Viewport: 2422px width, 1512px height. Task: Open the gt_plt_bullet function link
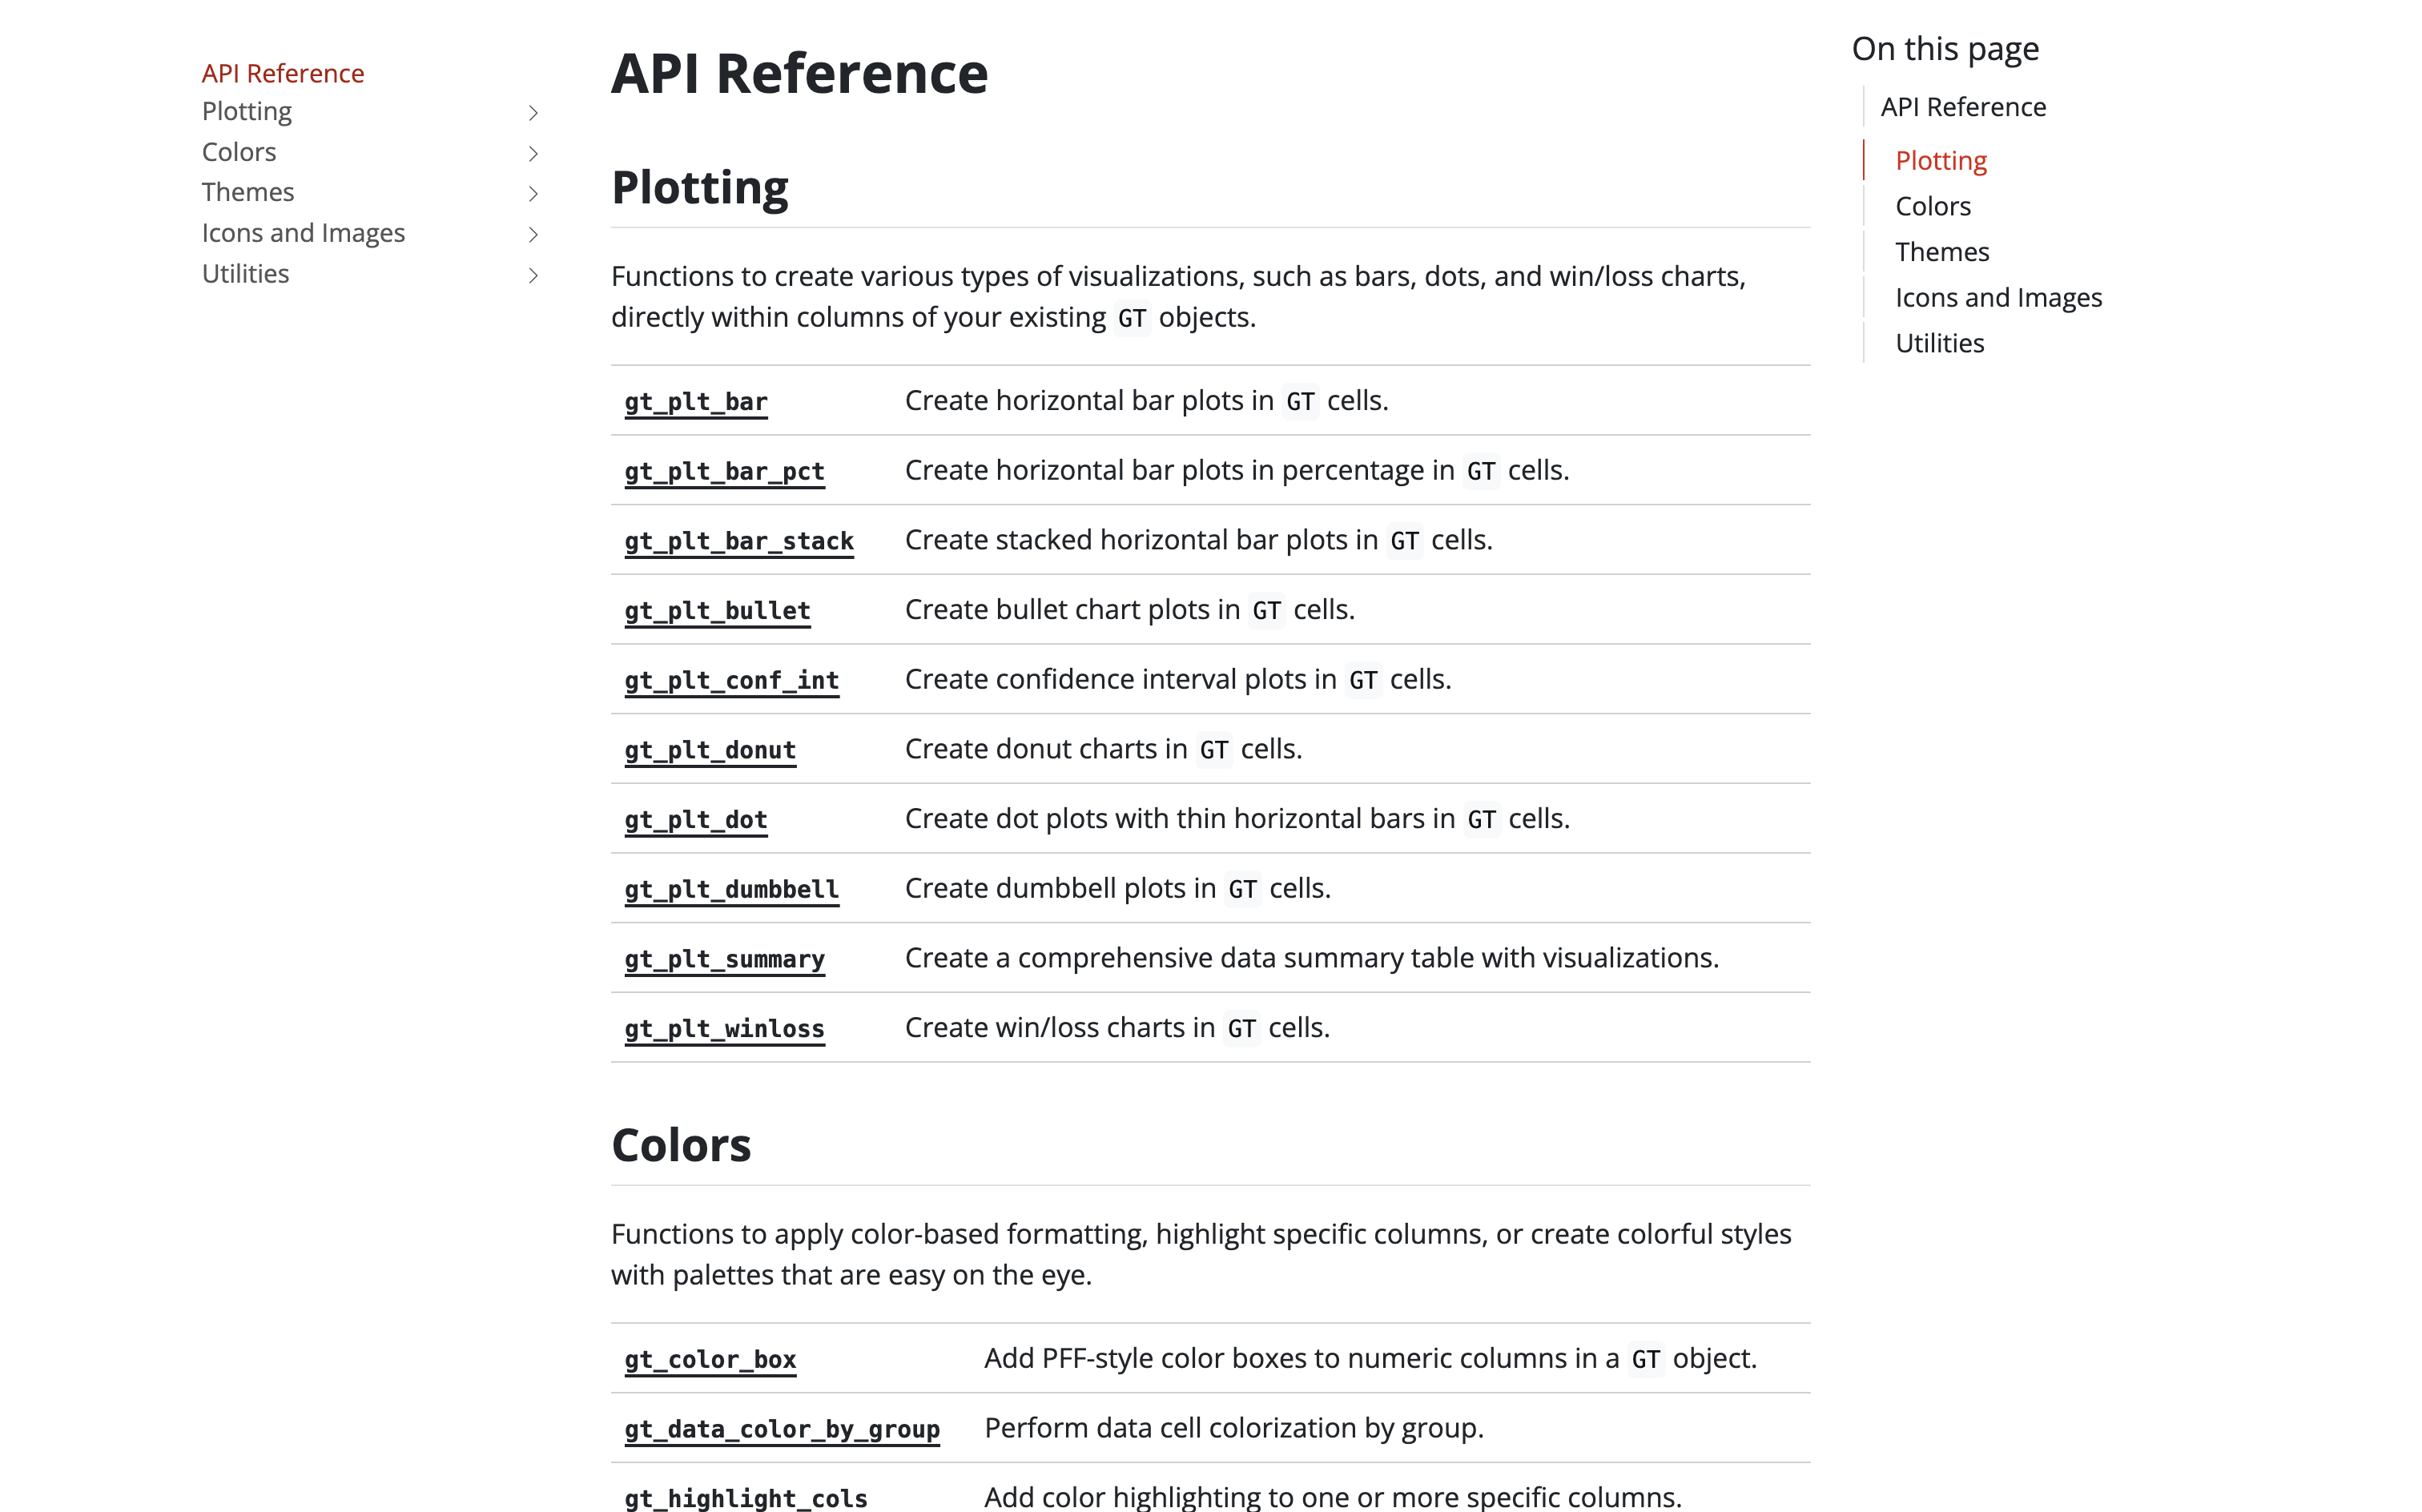click(x=717, y=611)
